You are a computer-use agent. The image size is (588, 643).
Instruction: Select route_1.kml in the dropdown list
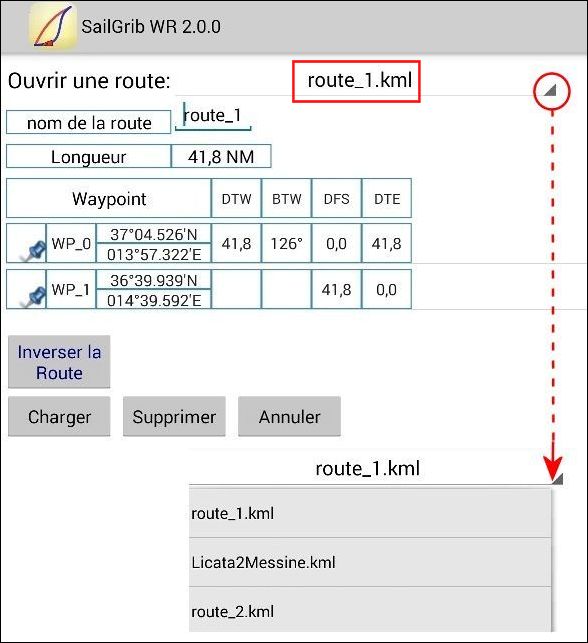[370, 513]
